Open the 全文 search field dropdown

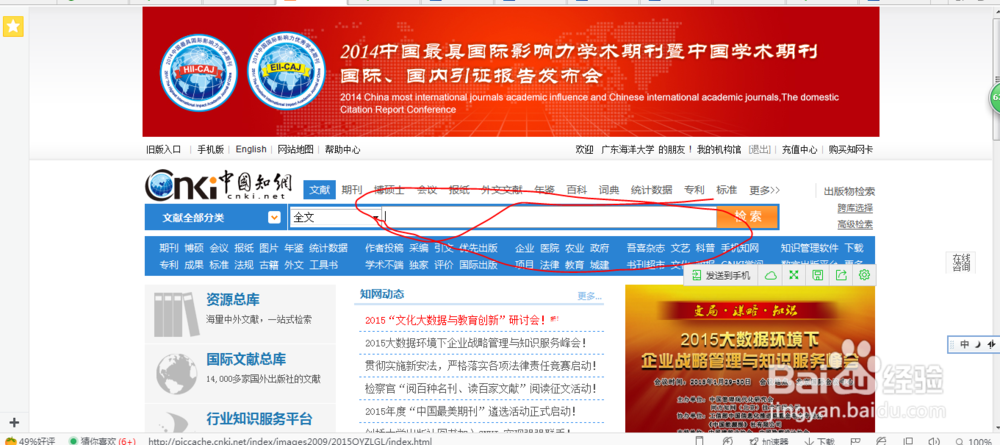click(336, 217)
